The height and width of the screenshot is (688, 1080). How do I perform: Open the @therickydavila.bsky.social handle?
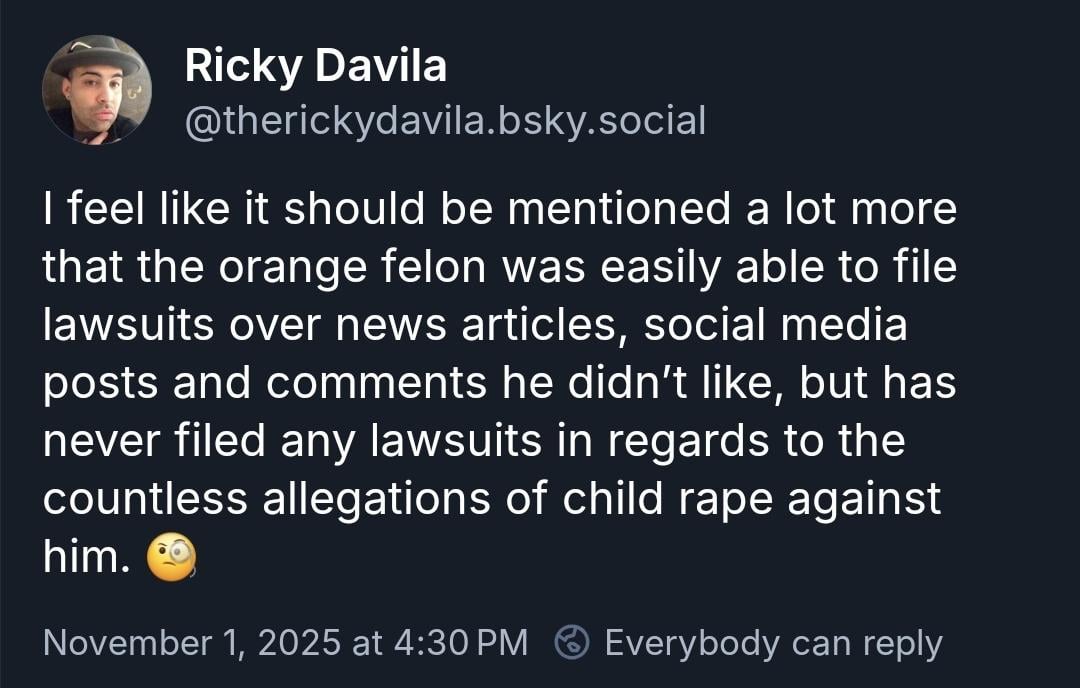click(445, 120)
